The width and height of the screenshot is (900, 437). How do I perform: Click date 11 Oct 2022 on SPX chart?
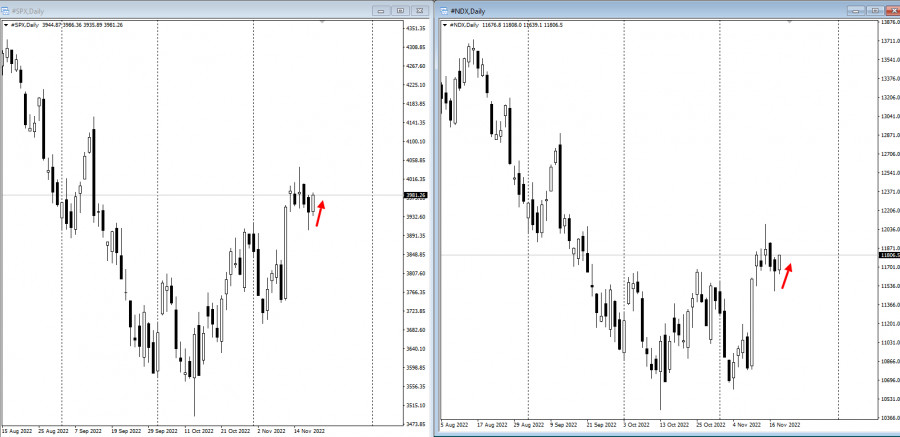point(199,430)
